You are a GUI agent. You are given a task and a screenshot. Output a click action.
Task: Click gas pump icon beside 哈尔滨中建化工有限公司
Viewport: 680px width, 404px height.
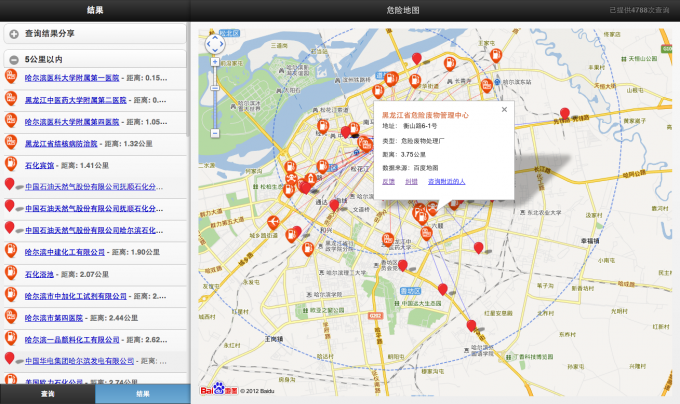(x=11, y=251)
